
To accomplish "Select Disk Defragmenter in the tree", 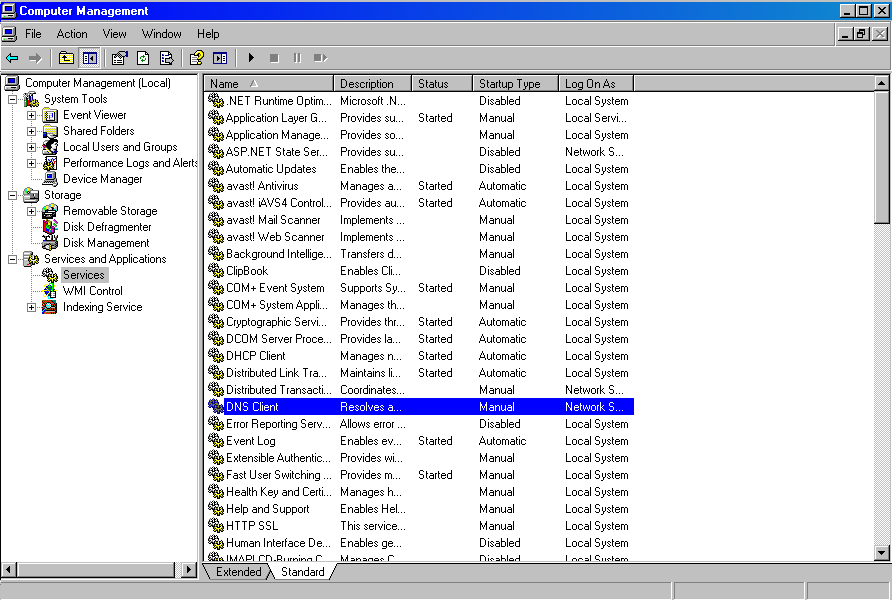I will 107,227.
